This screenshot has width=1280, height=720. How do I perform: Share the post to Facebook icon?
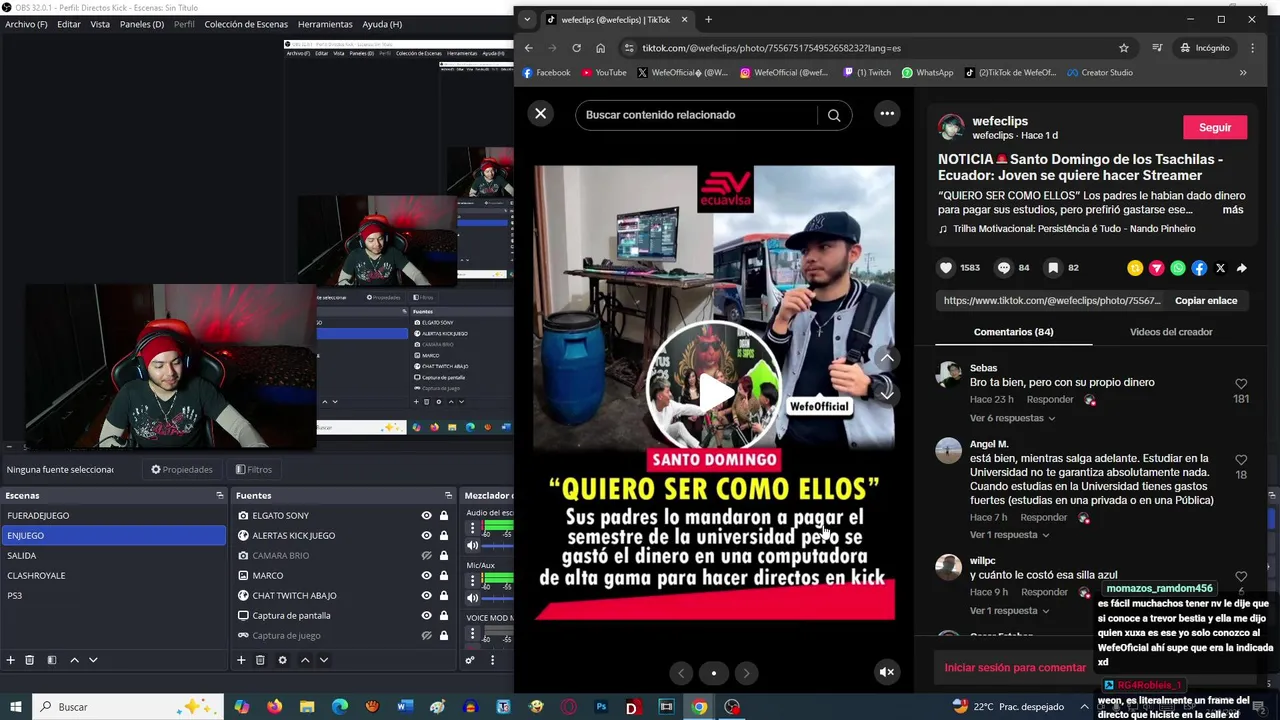[x=1199, y=268]
